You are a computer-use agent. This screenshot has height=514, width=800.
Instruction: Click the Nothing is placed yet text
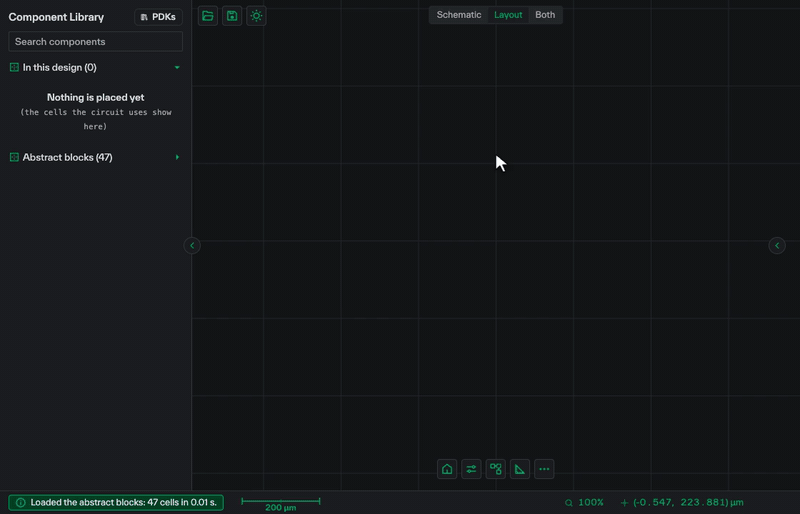coord(95,97)
